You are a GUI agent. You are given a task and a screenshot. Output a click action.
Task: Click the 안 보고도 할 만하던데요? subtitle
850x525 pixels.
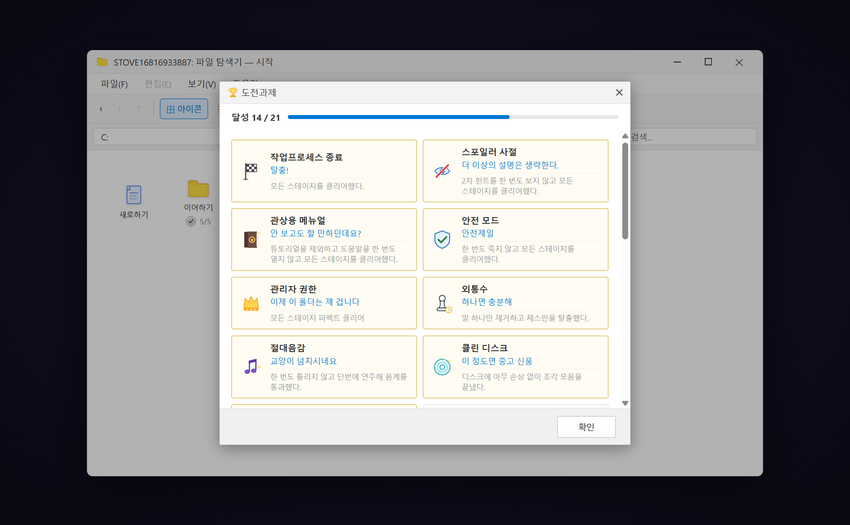[315, 233]
